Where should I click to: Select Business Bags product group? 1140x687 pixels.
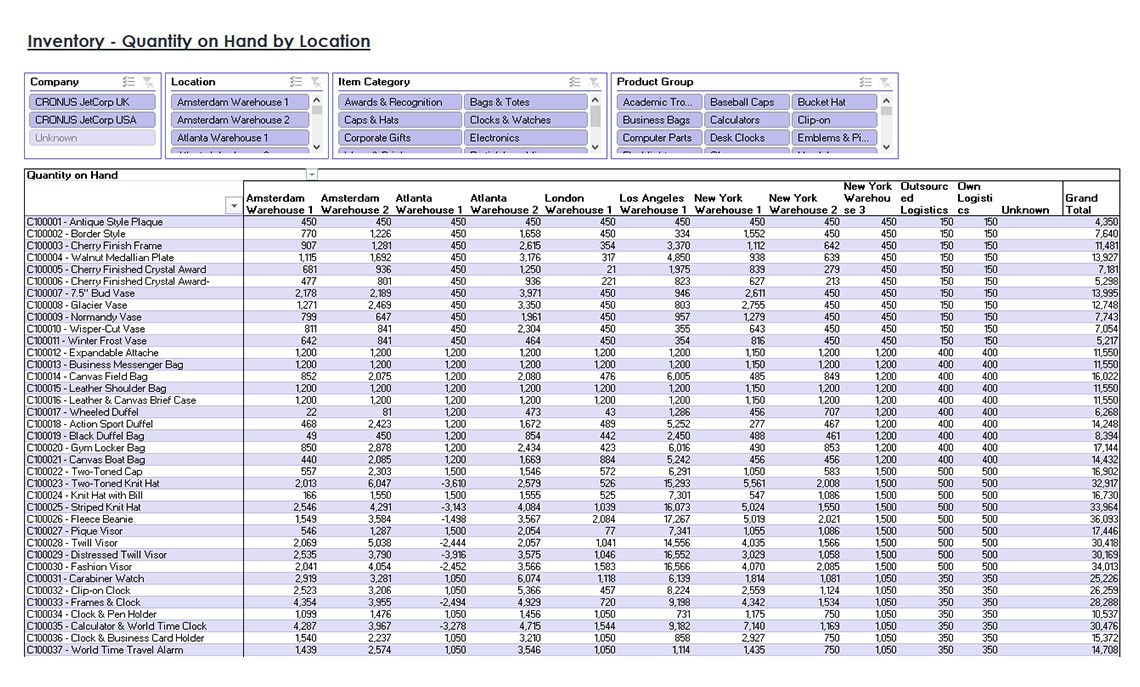660,120
